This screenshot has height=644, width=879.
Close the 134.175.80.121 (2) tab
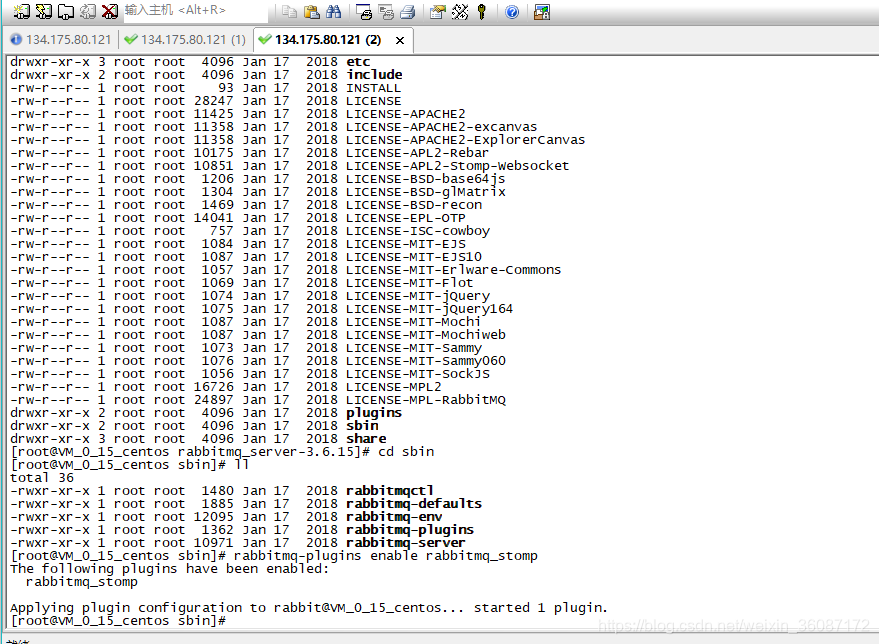[x=400, y=40]
